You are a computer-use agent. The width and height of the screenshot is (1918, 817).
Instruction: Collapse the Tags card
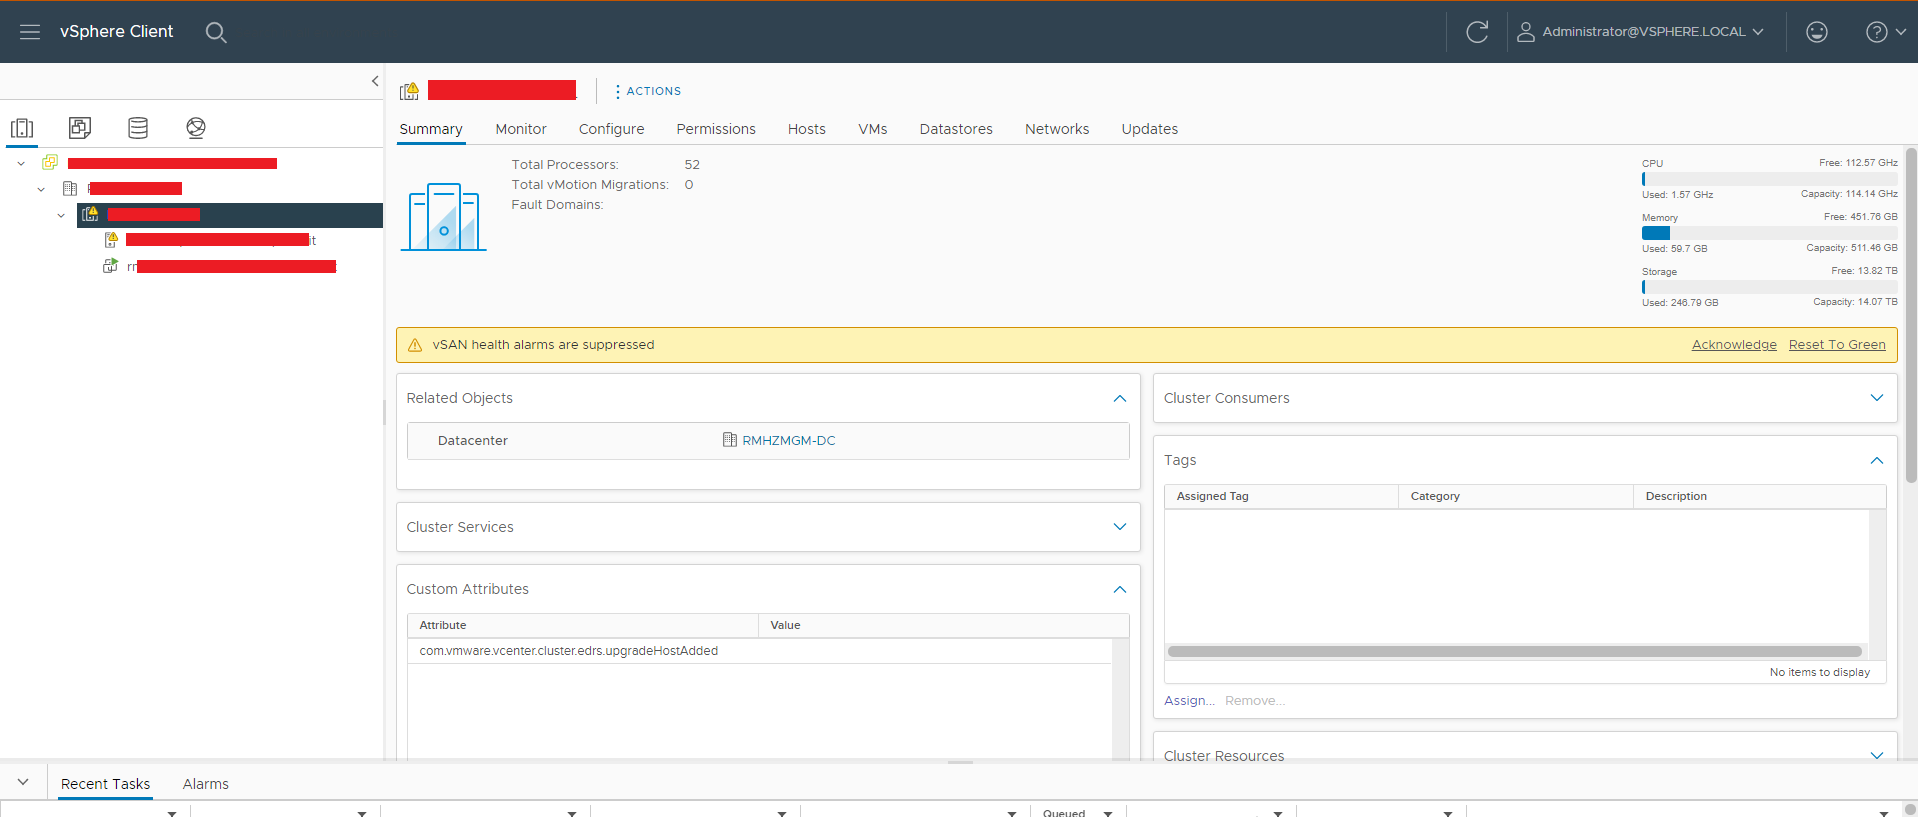(1877, 460)
